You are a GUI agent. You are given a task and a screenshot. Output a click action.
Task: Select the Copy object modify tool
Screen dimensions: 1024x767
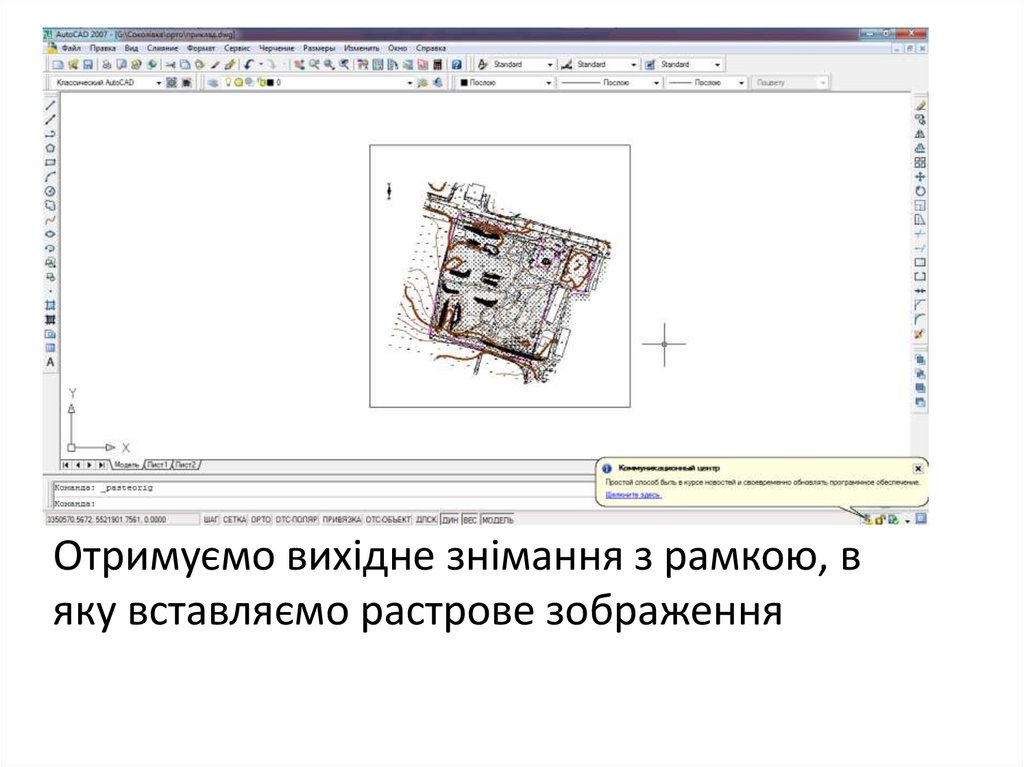[x=920, y=120]
